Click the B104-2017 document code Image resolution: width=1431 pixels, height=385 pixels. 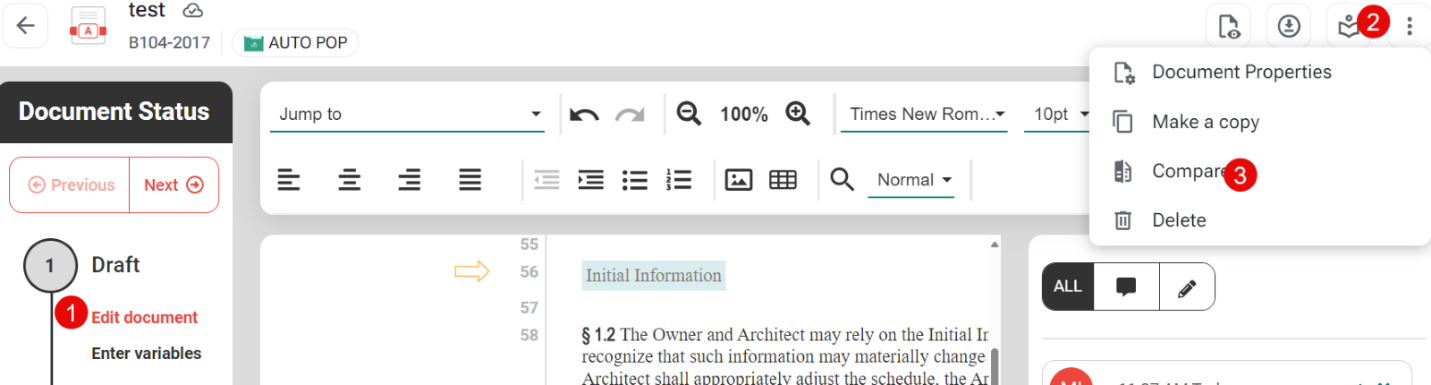[169, 43]
